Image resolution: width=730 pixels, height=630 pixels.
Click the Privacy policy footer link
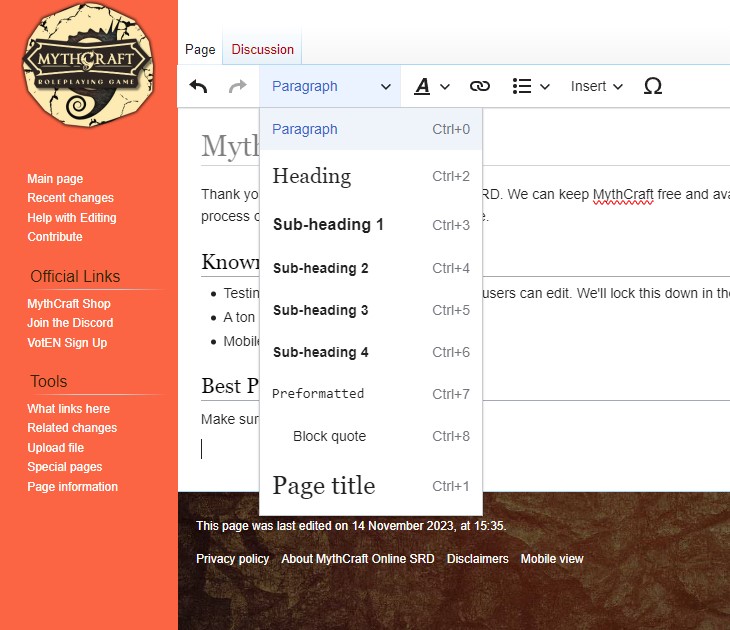click(x=232, y=559)
